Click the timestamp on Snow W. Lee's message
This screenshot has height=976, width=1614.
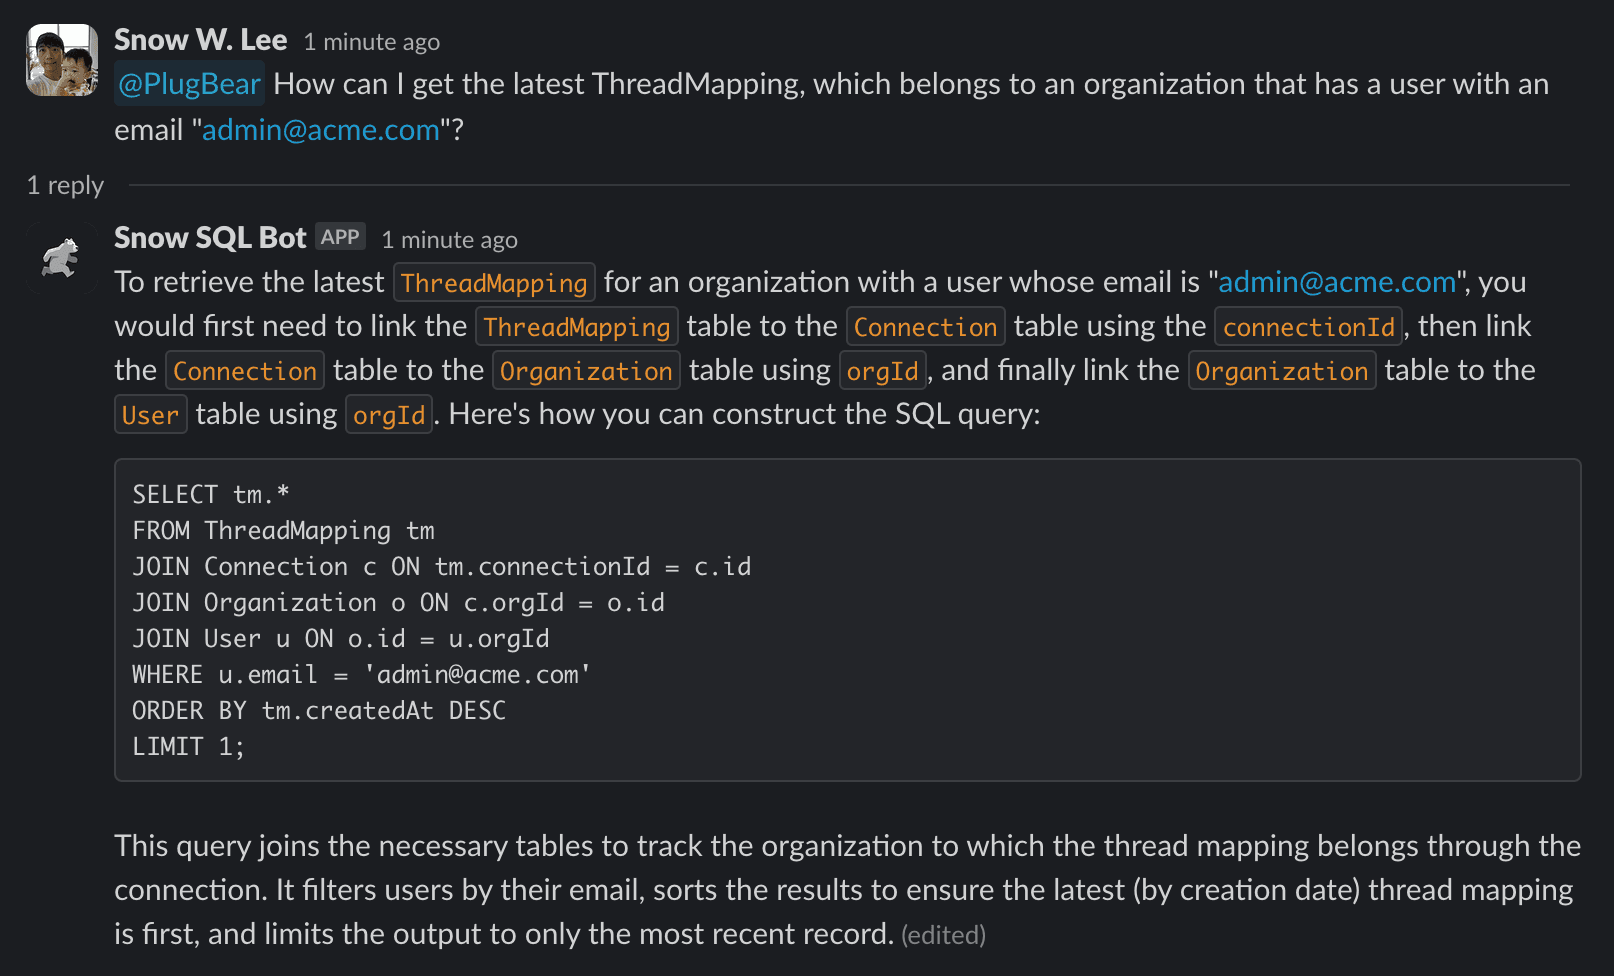pos(372,42)
